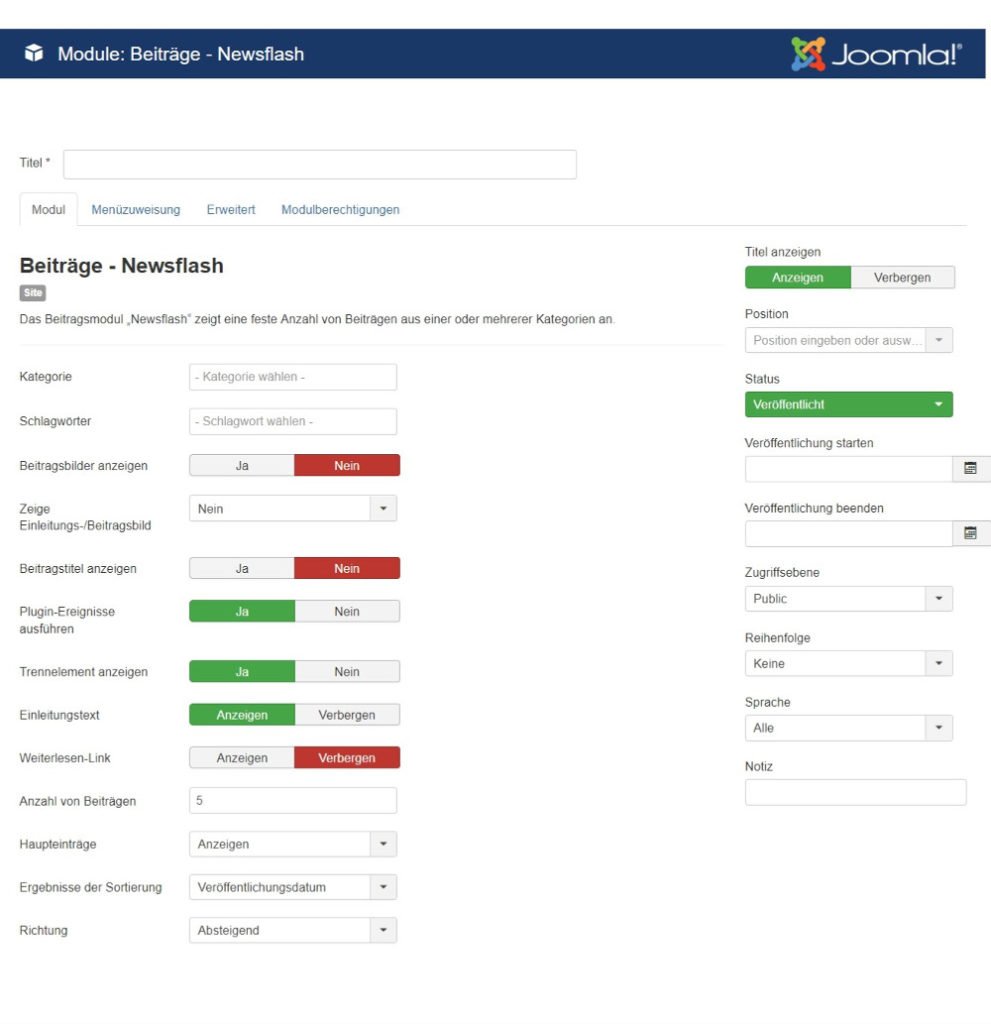Open the Zugriffsebene dropdown
The width and height of the screenshot is (991, 1024).
click(x=849, y=598)
